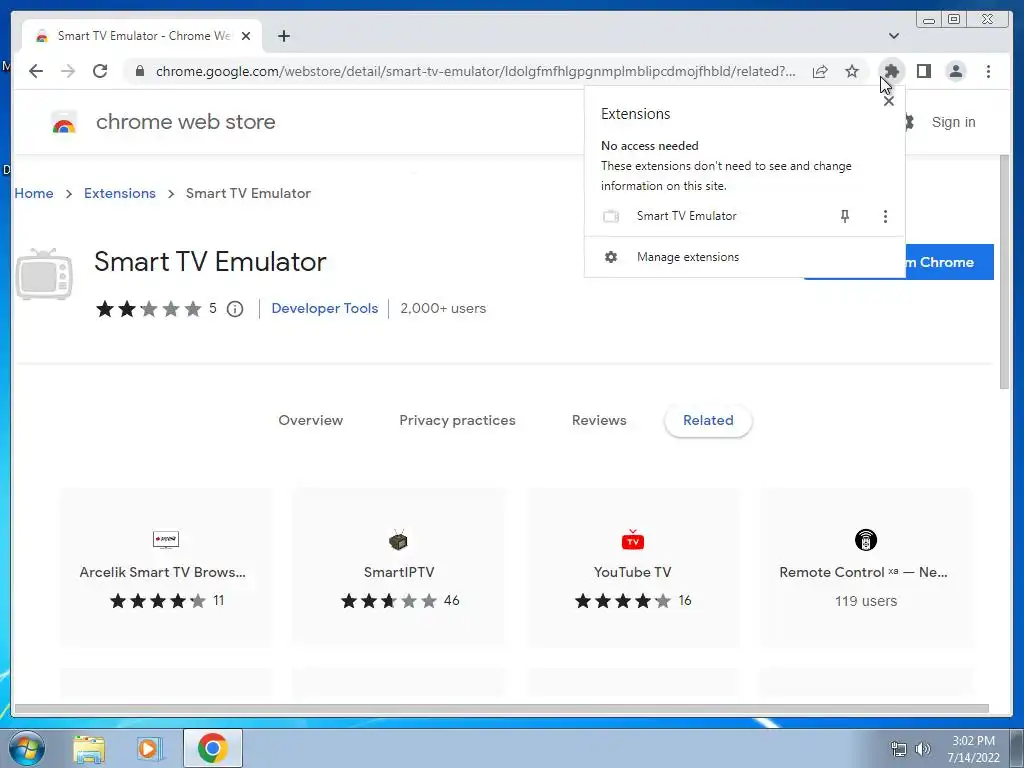Open more options for Smart TV Emulator extension

click(x=885, y=216)
